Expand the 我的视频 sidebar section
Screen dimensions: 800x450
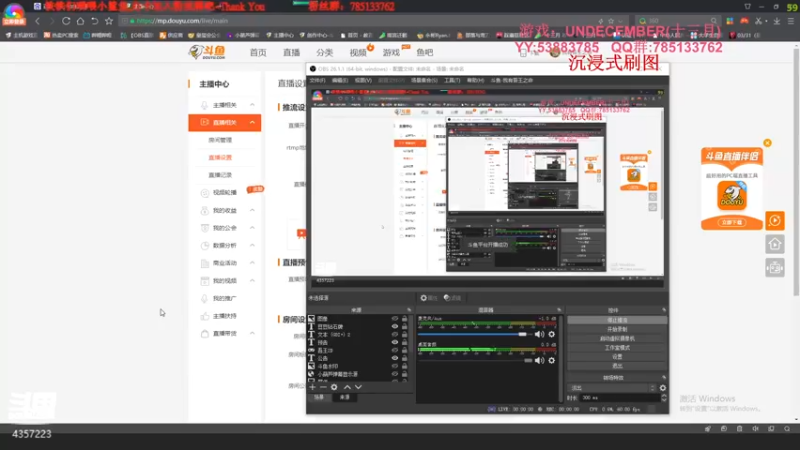coord(252,281)
